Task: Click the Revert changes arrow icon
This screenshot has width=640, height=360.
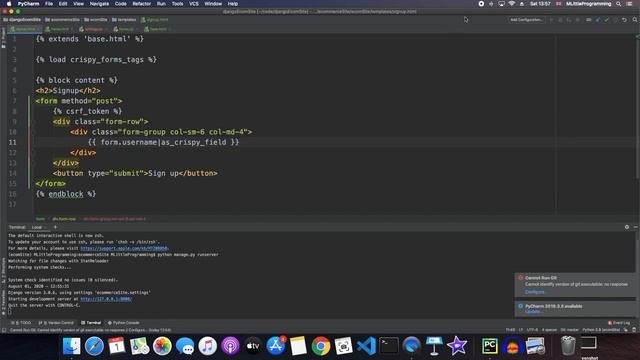Action: [x=624, y=20]
